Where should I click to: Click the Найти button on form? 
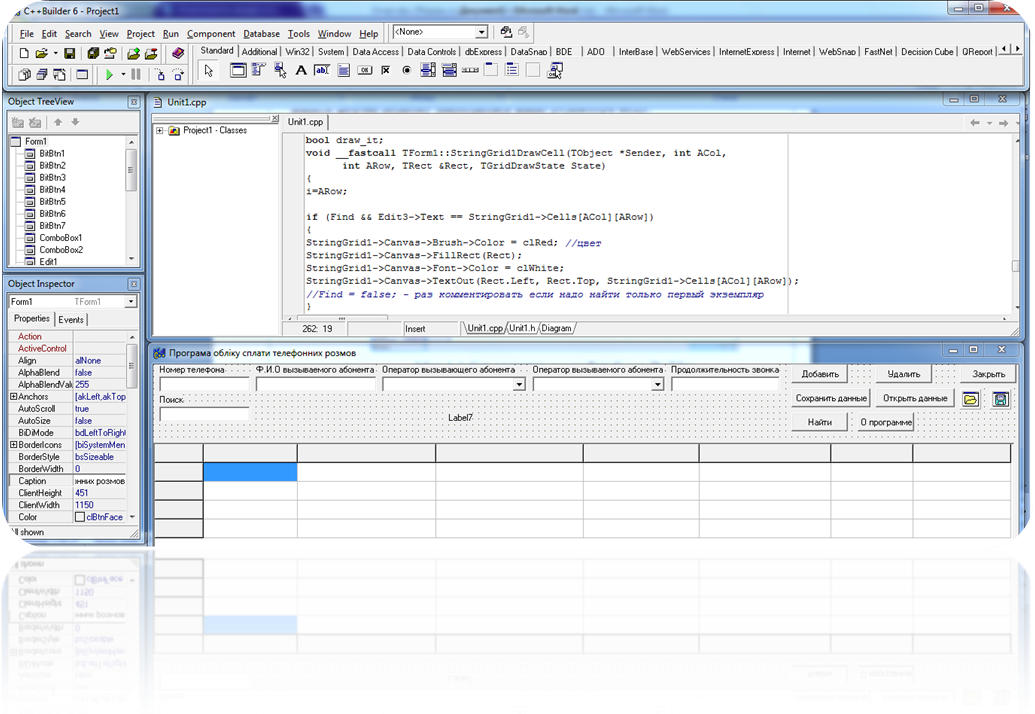pos(820,422)
